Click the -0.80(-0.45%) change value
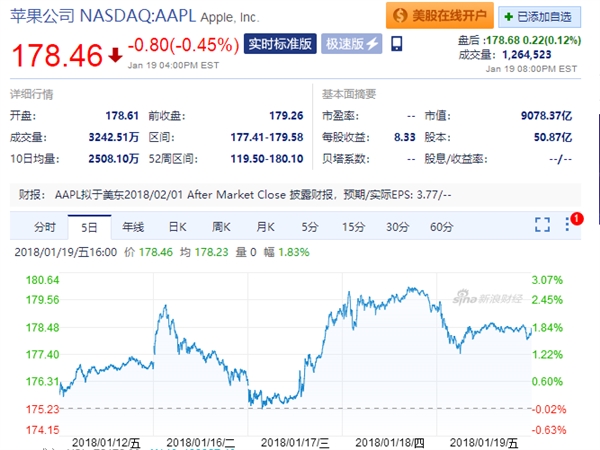Image resolution: width=600 pixels, height=450 pixels. (183, 45)
